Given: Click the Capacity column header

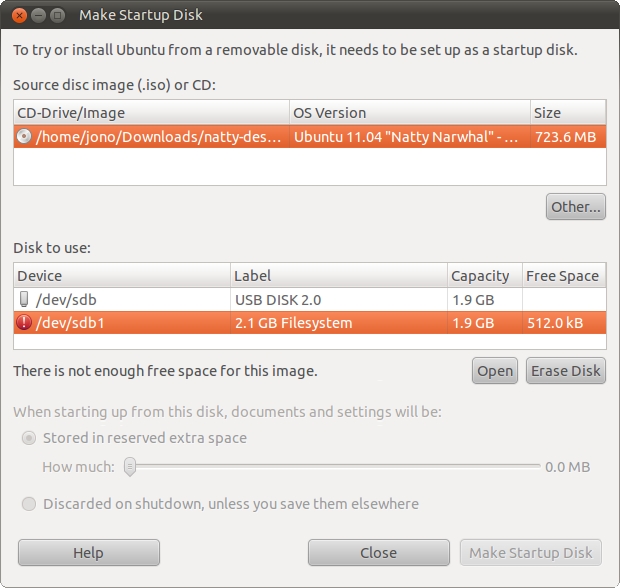Looking at the screenshot, I should pos(482,276).
